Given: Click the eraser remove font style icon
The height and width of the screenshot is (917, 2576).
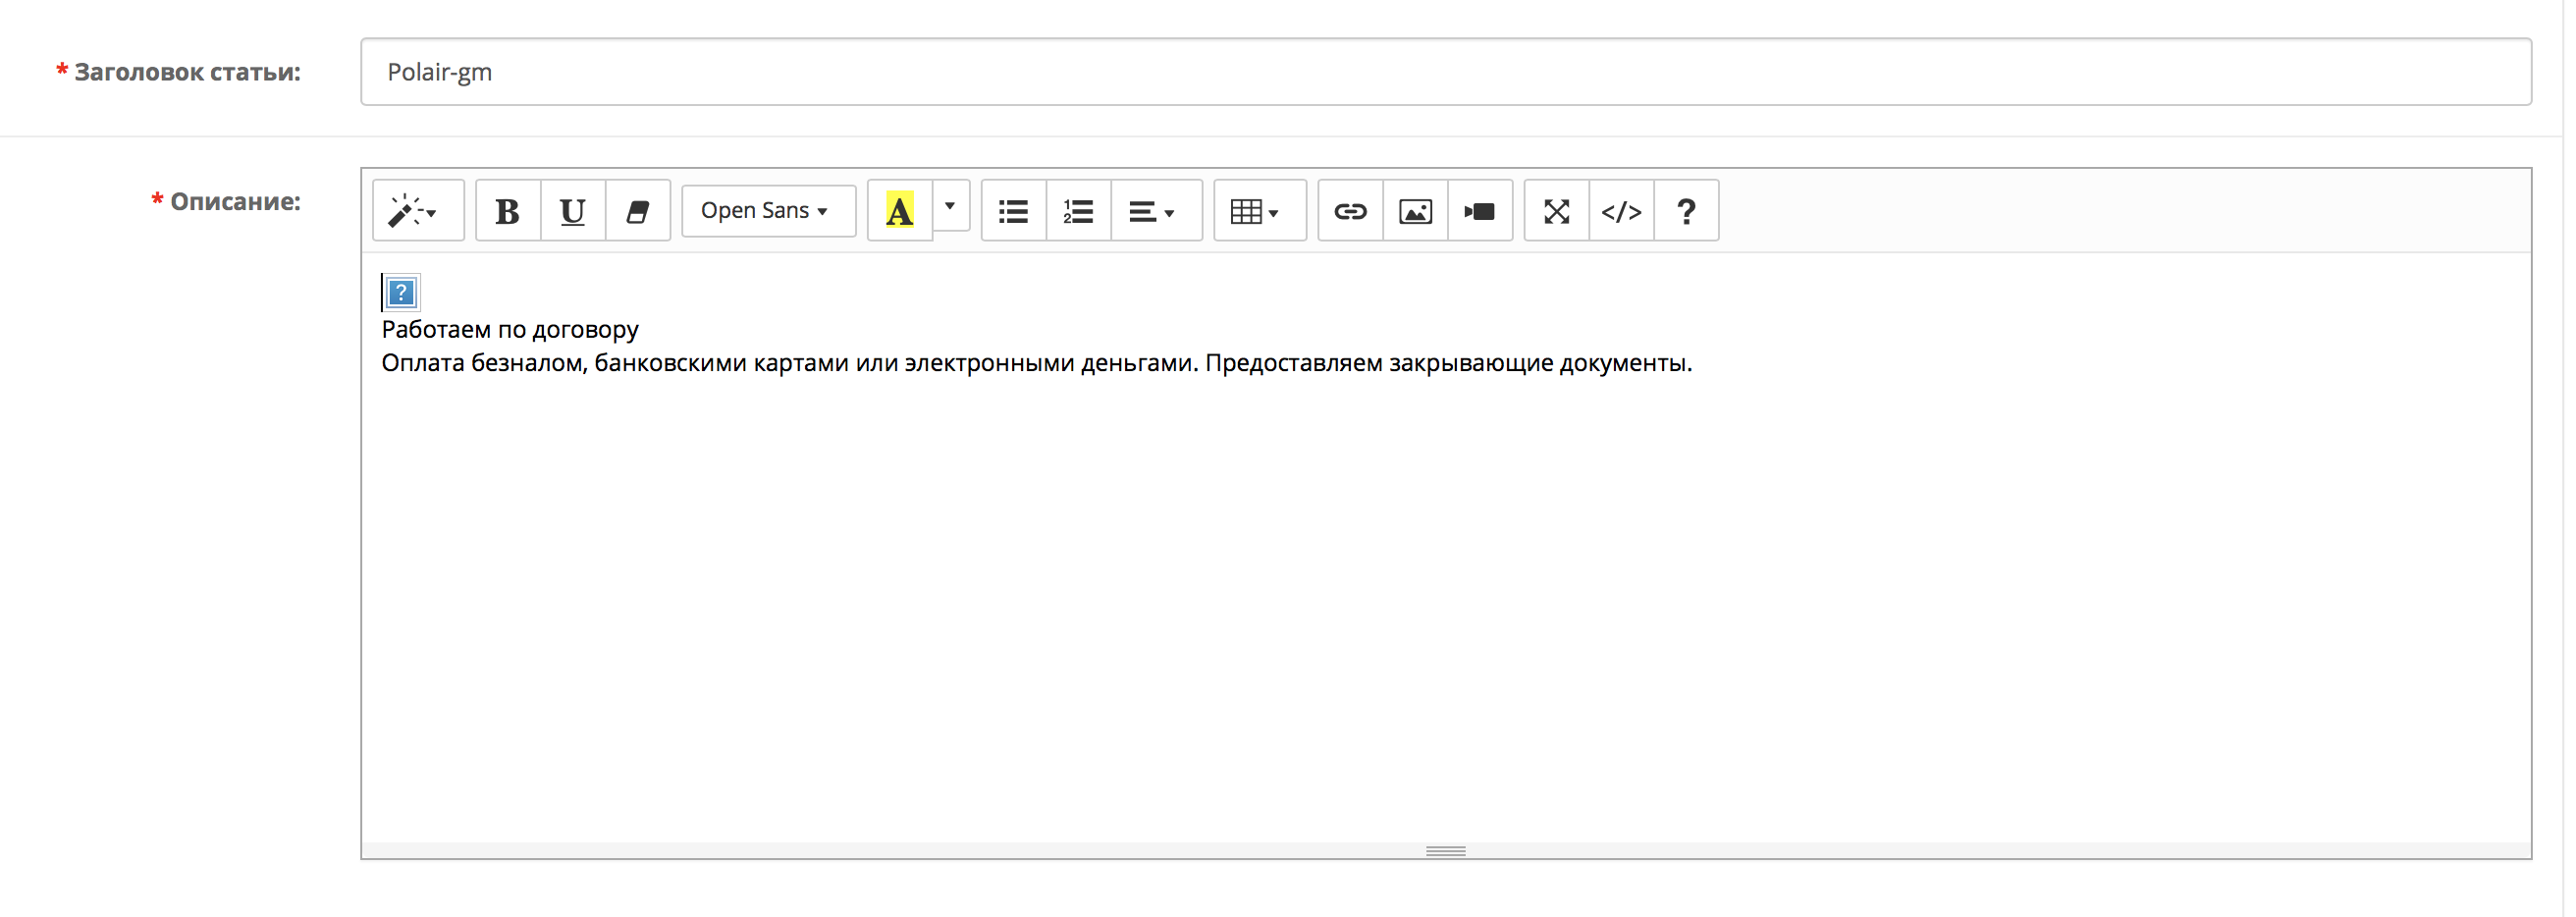Looking at the screenshot, I should pos(637,211).
